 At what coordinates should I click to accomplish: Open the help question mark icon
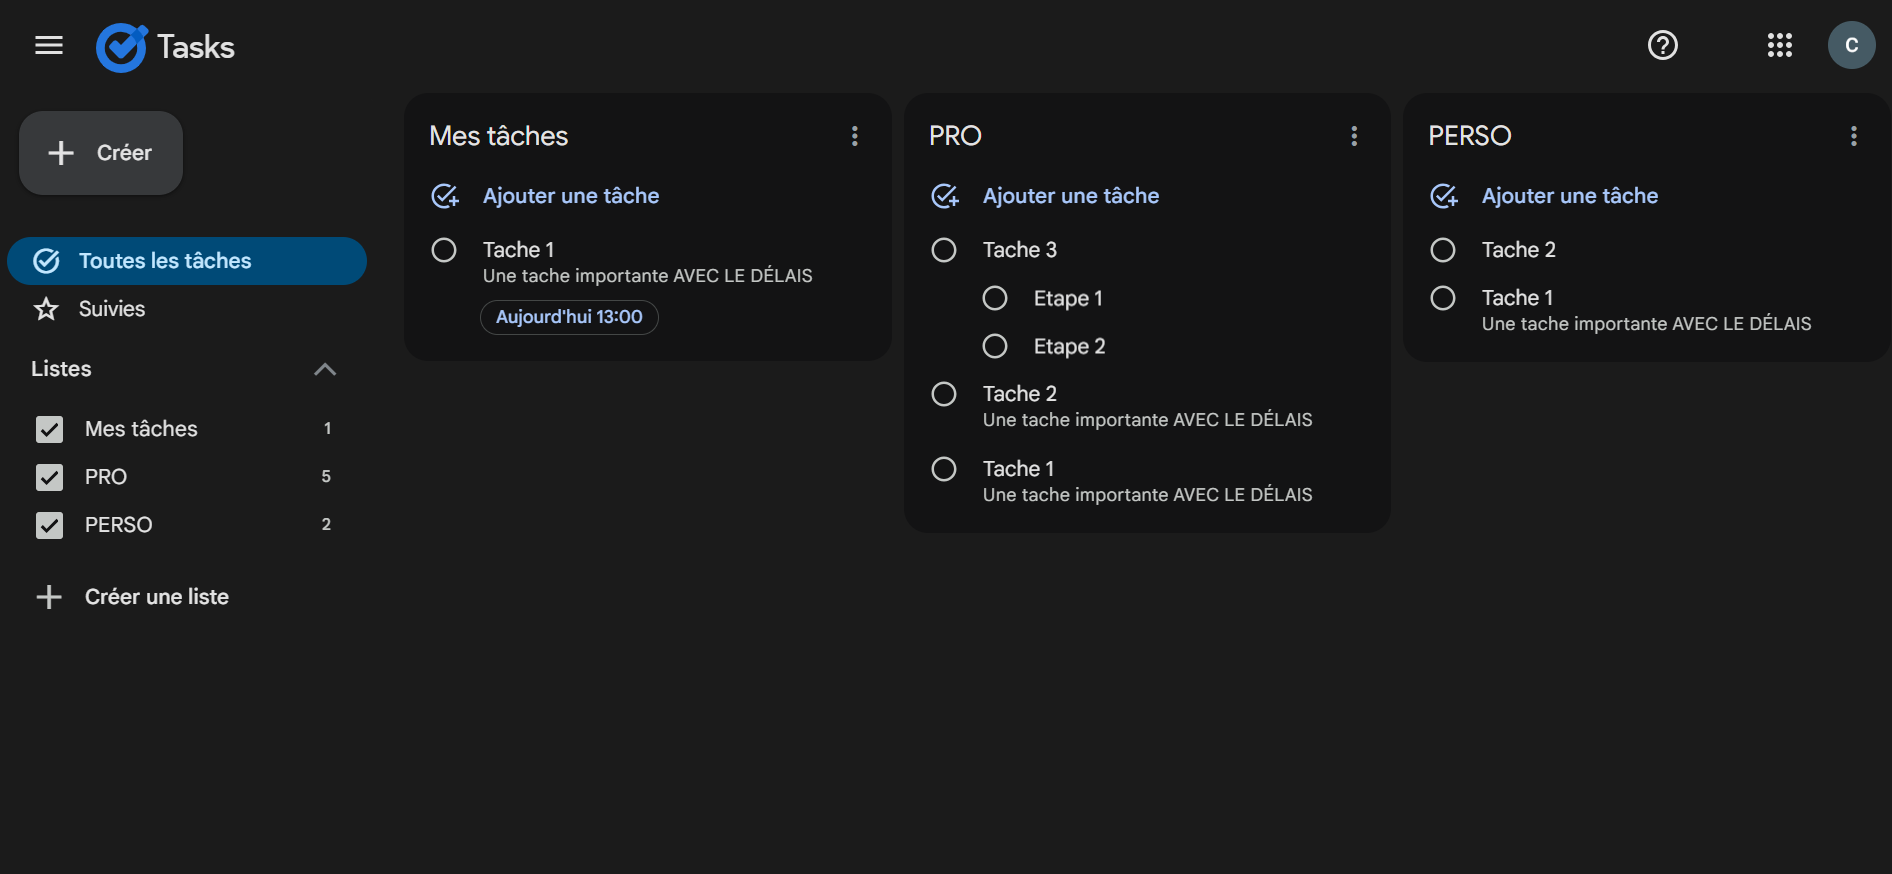[1662, 45]
